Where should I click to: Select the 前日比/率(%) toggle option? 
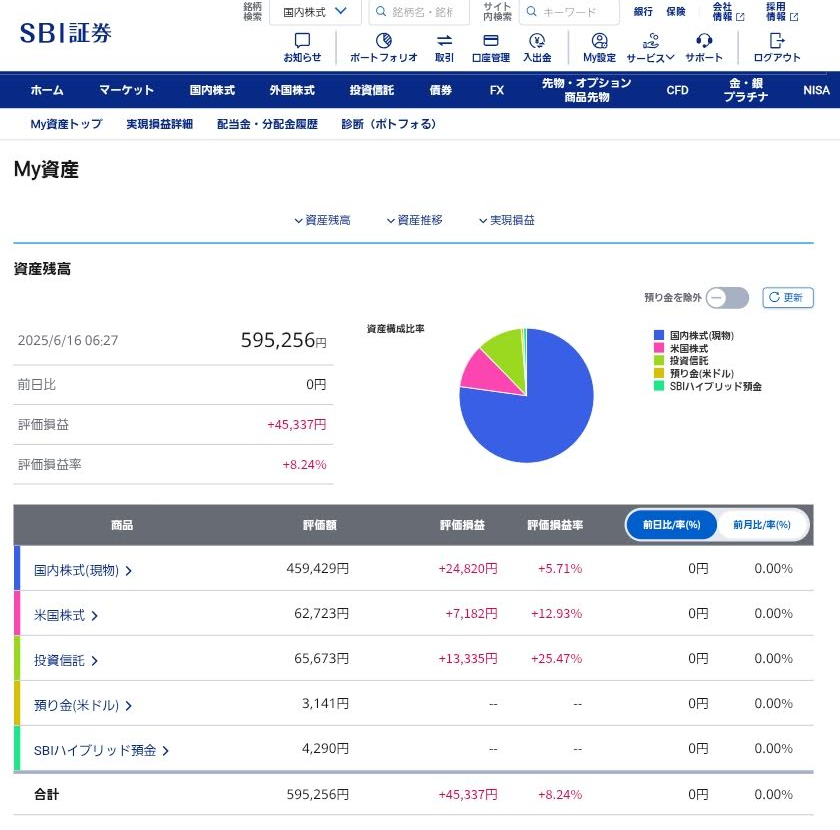click(671, 525)
